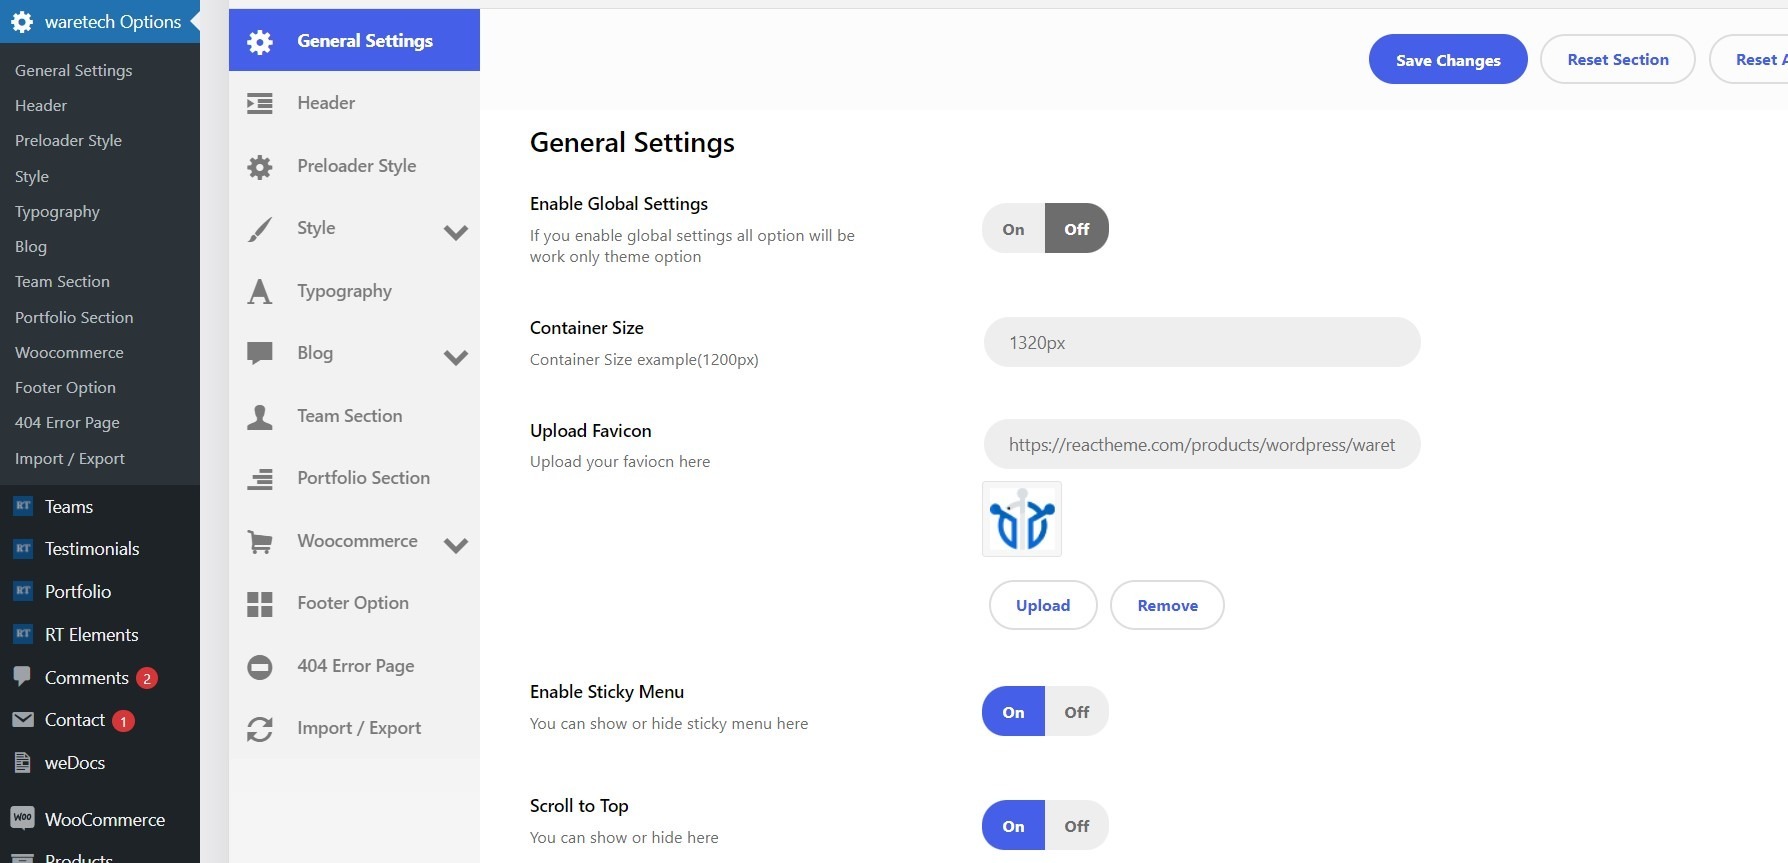Viewport: 1788px width, 863px height.
Task: Select the 404 Error Page icon
Action: tap(260, 666)
